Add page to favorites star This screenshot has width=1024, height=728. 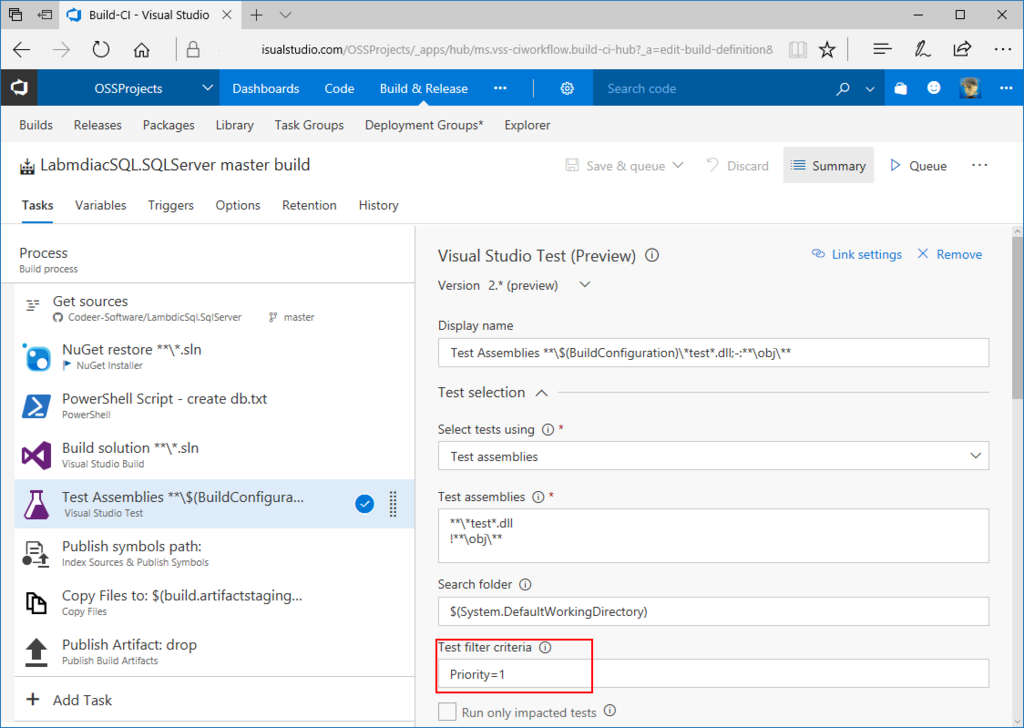point(827,50)
